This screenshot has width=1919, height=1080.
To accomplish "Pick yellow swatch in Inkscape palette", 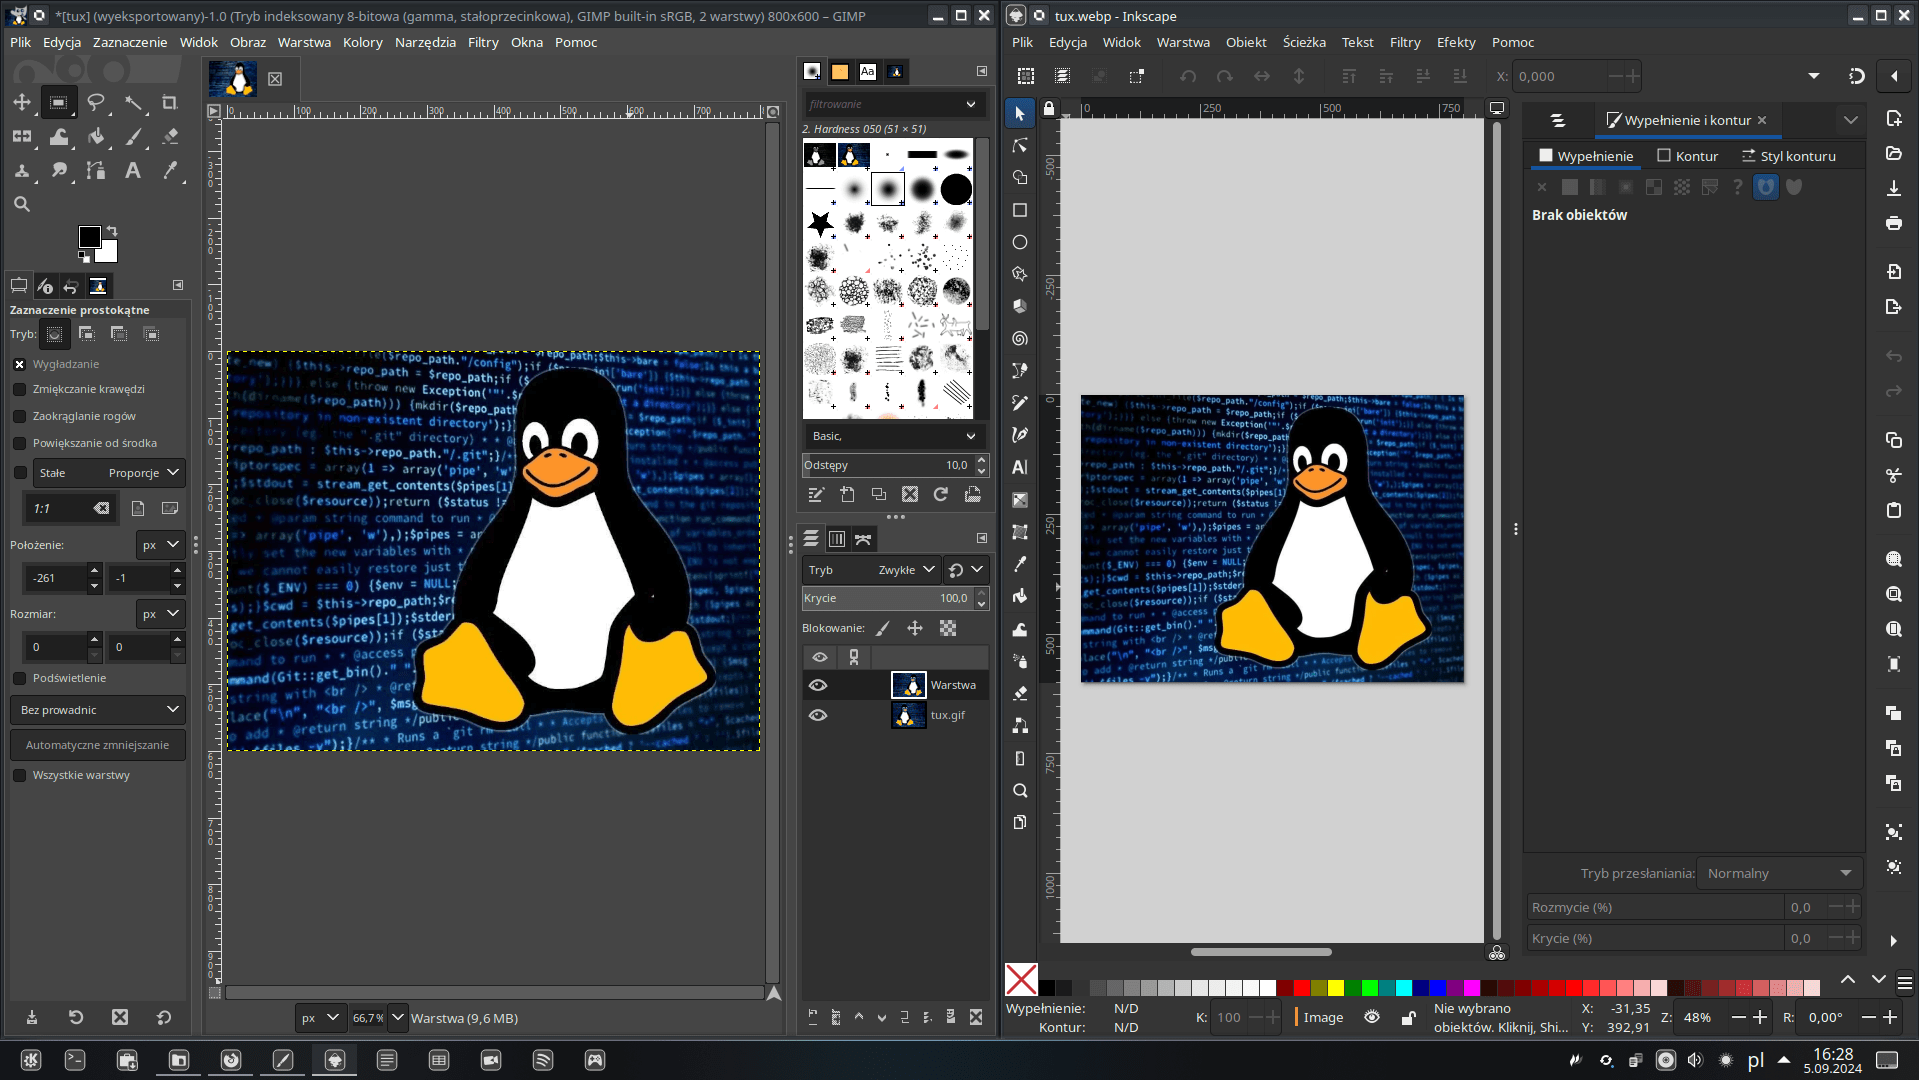I will click(x=1336, y=988).
